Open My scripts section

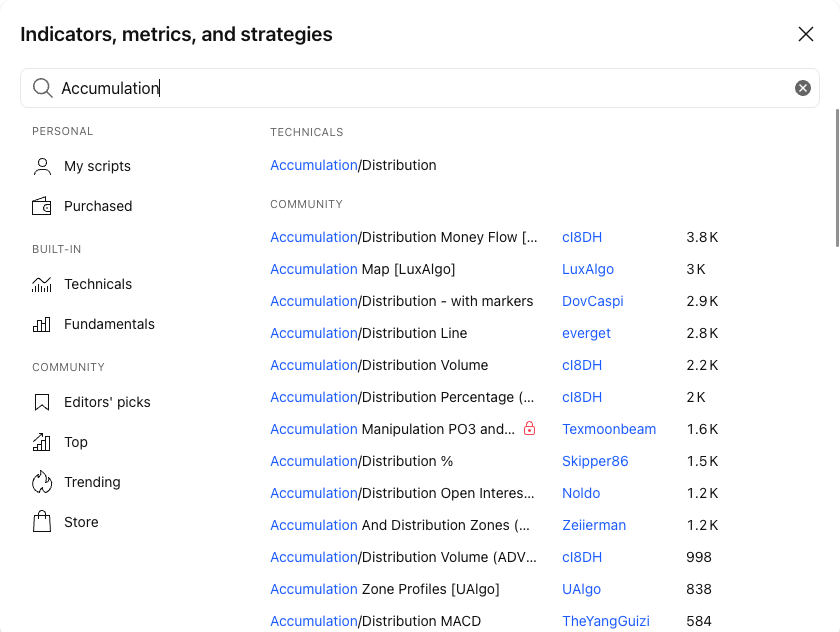pyautogui.click(x=98, y=166)
